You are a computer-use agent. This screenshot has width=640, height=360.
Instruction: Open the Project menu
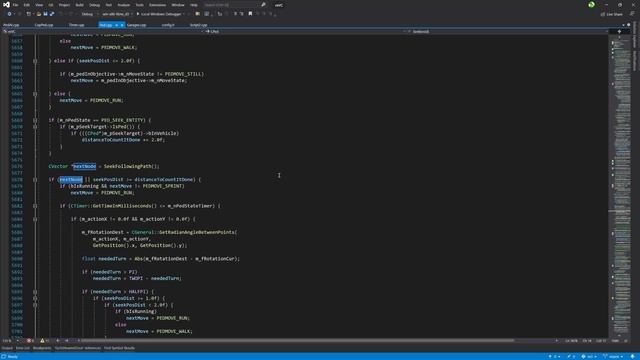(x=64, y=5)
